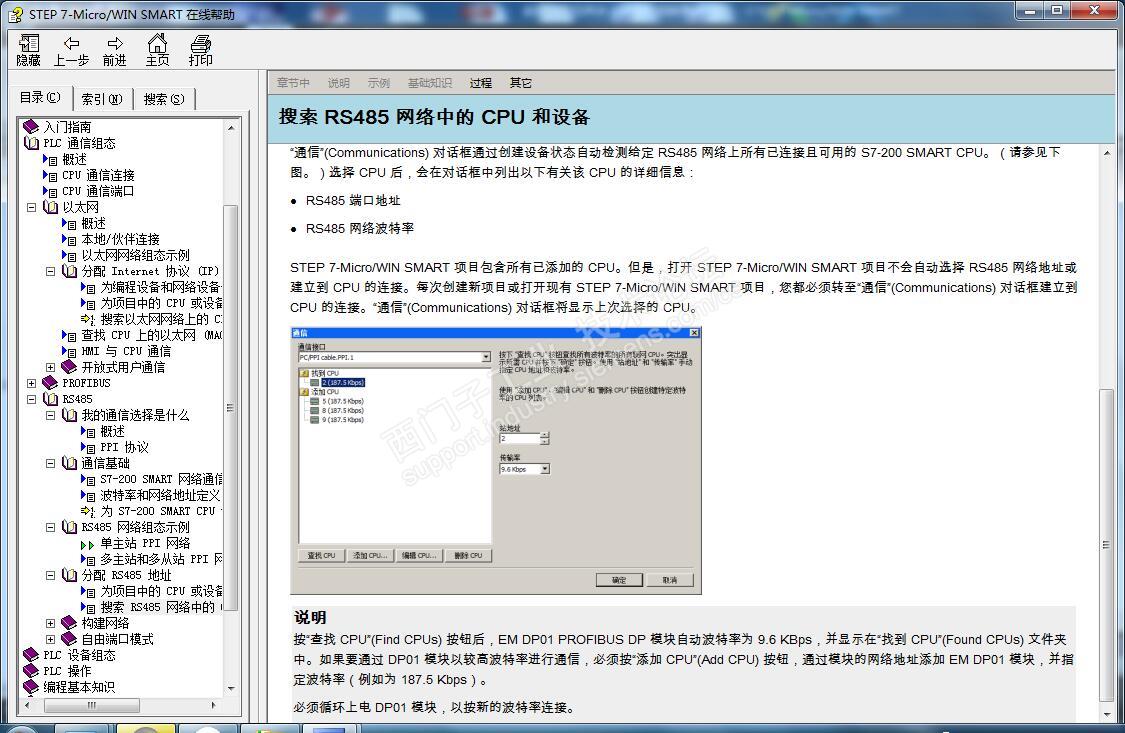The height and width of the screenshot is (733, 1125).
Task: Collapse 我的通信选择是什么 node
Action: tap(50, 415)
